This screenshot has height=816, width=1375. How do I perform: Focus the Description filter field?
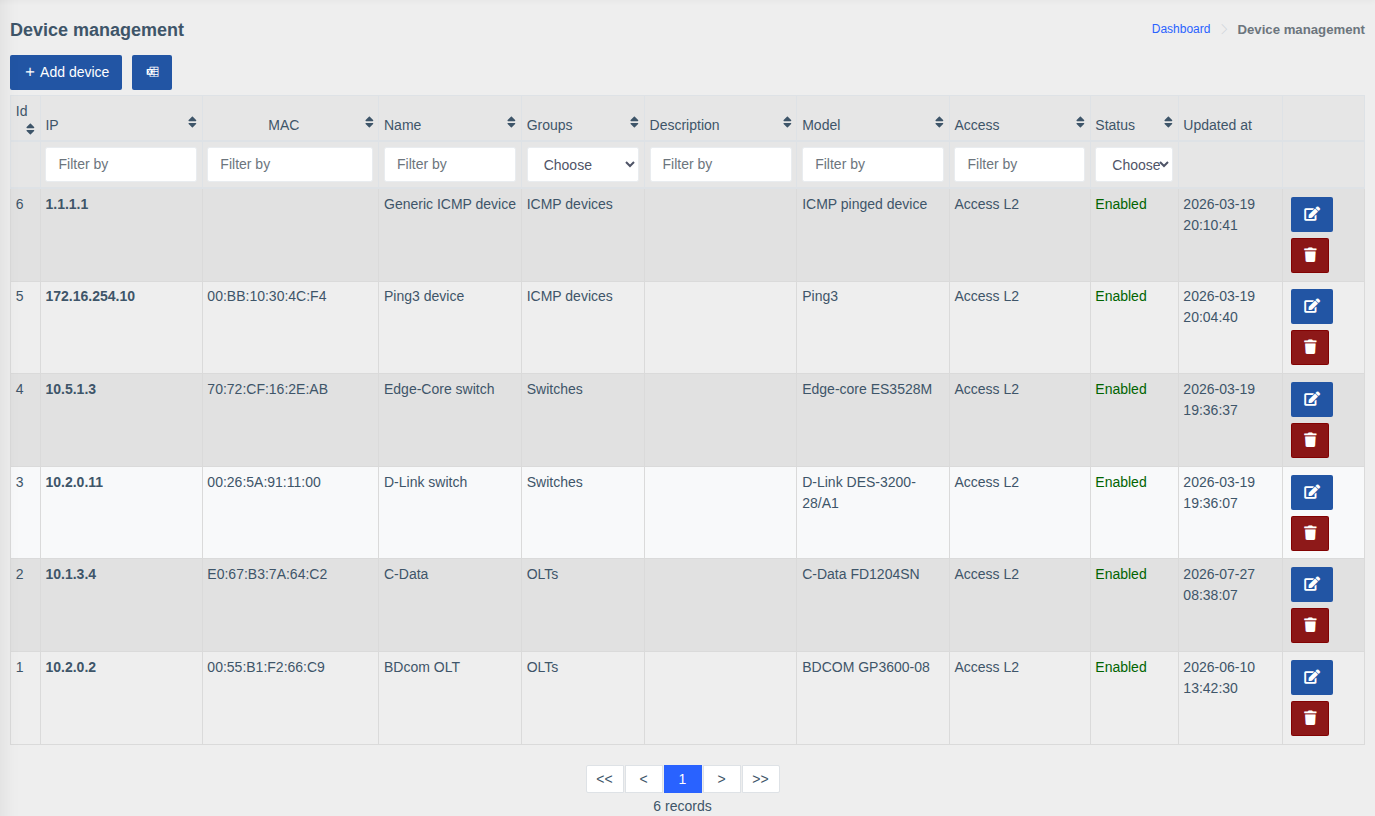[x=721, y=164]
